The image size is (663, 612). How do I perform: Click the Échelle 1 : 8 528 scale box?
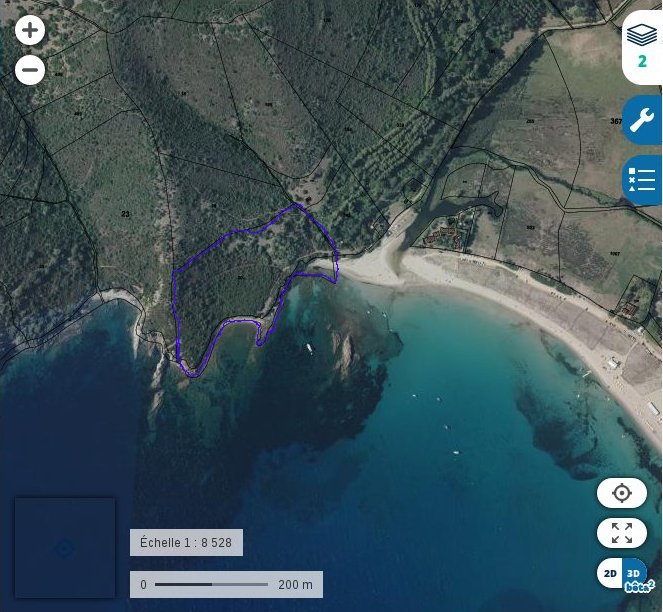[186, 542]
